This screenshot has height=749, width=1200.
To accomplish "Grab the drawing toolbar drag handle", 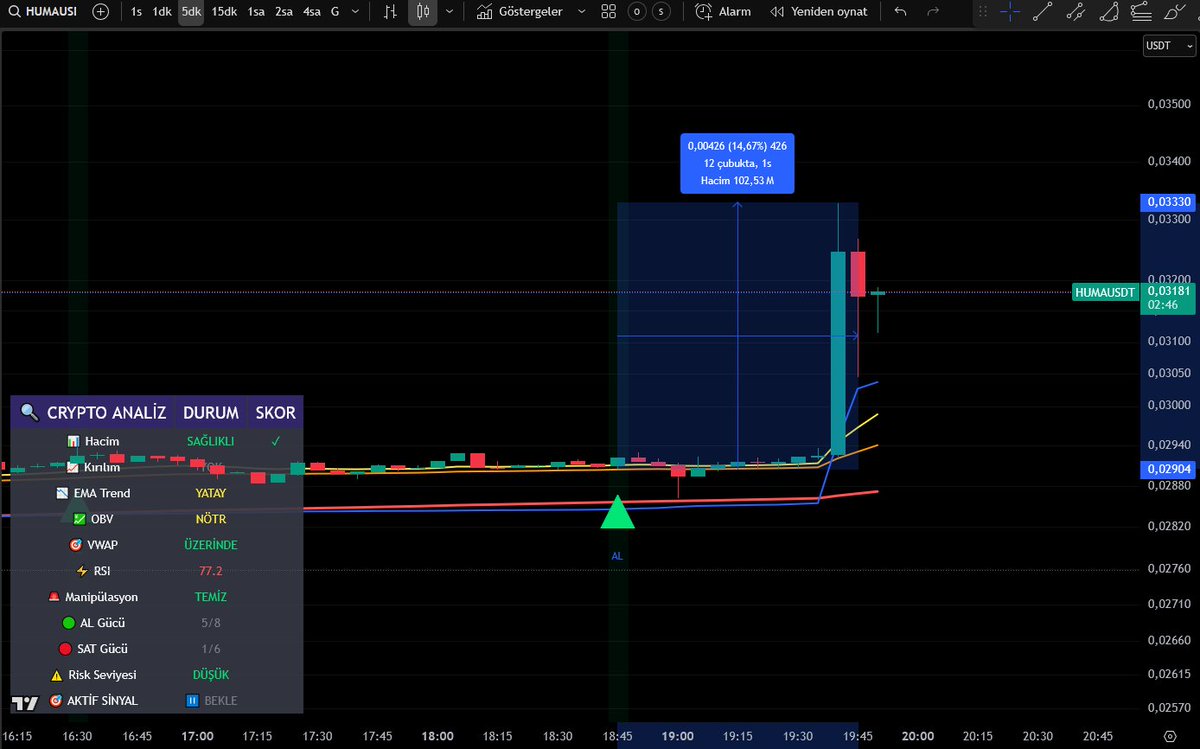I will 984,12.
